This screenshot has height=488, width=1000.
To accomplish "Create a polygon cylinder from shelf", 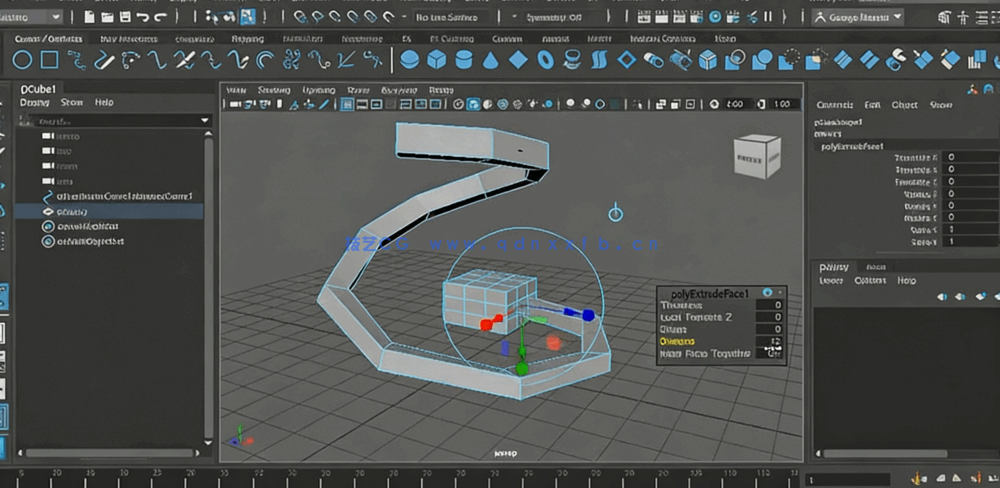I will click(464, 60).
